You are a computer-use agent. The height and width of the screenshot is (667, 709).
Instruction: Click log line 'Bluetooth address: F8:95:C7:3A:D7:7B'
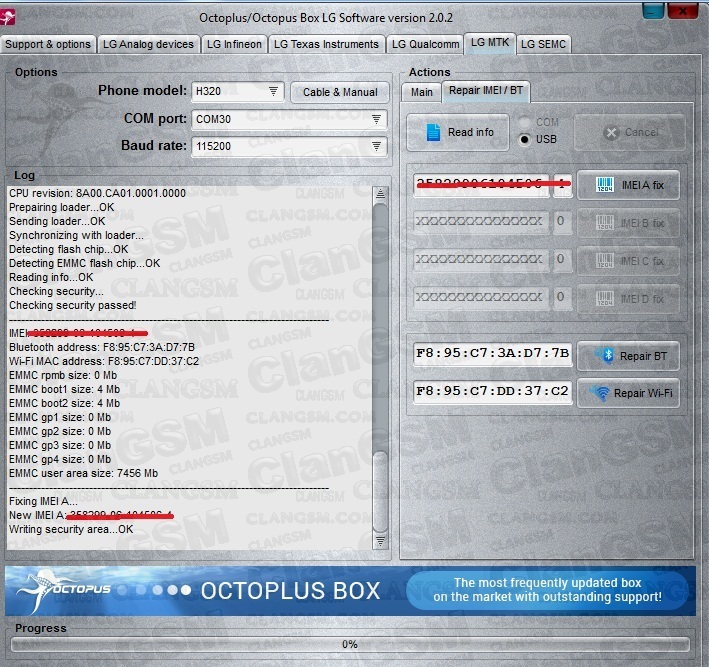tap(102, 347)
